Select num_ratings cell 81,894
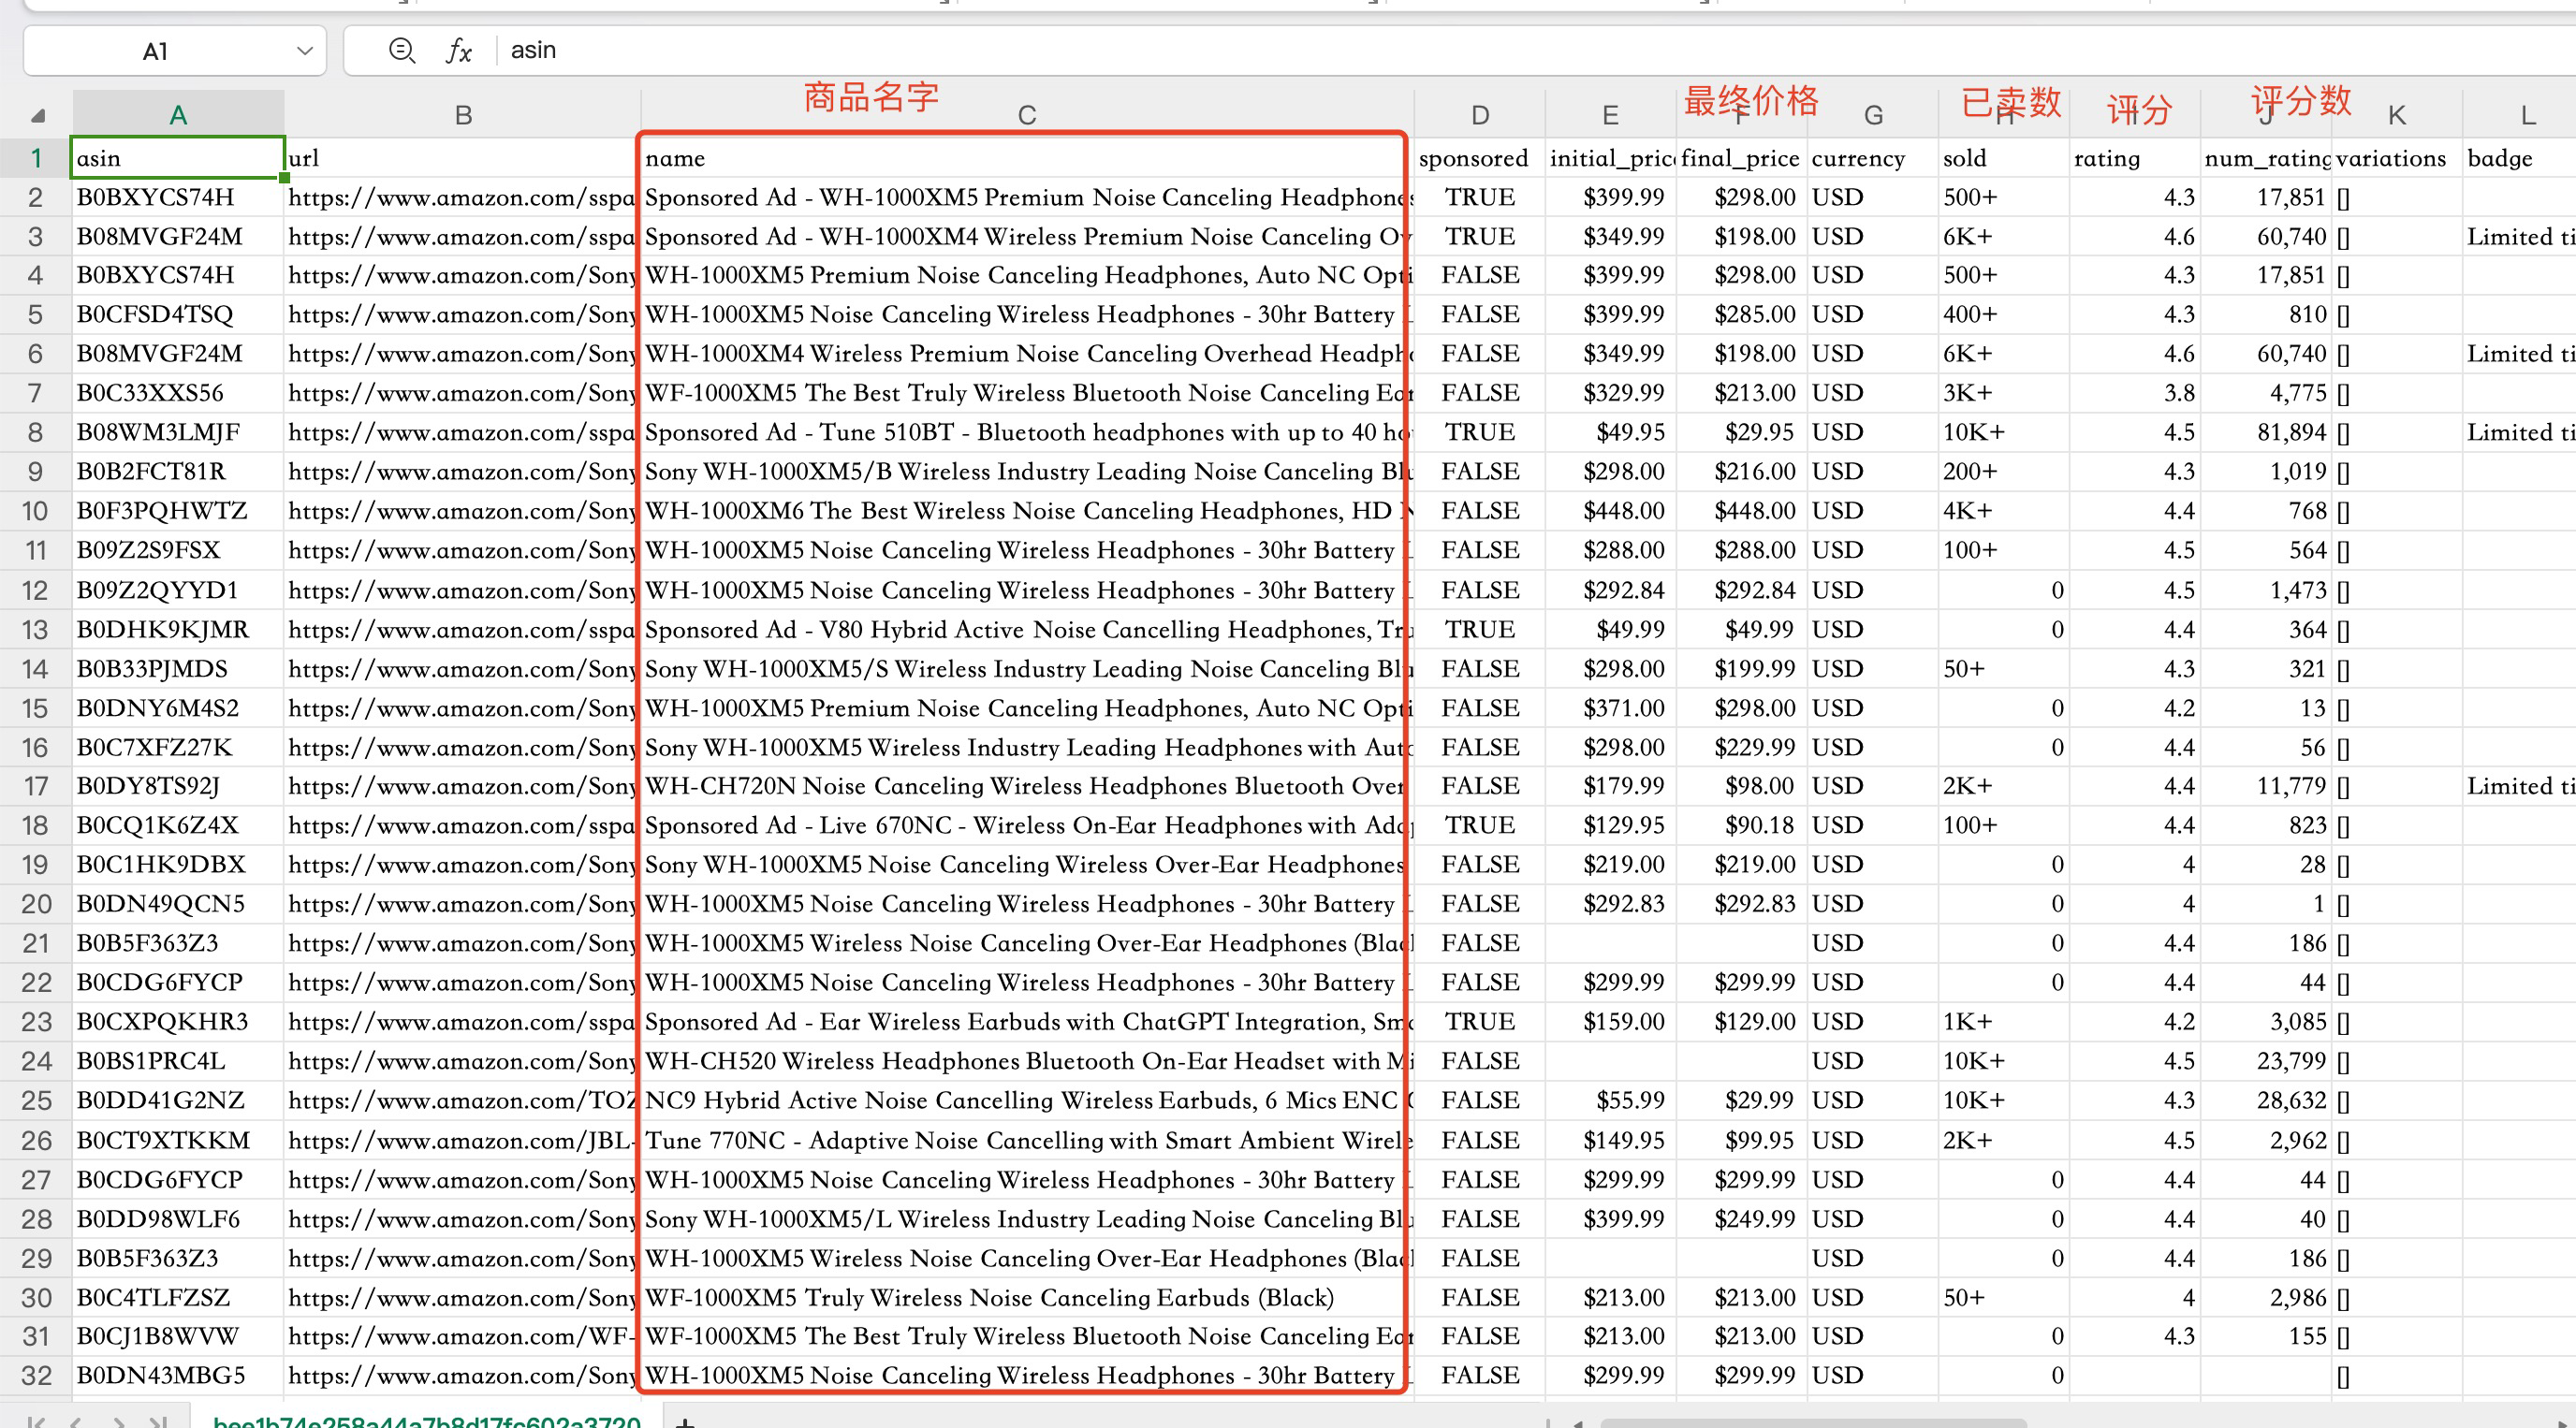Image resolution: width=2576 pixels, height=1428 pixels. coord(2266,432)
